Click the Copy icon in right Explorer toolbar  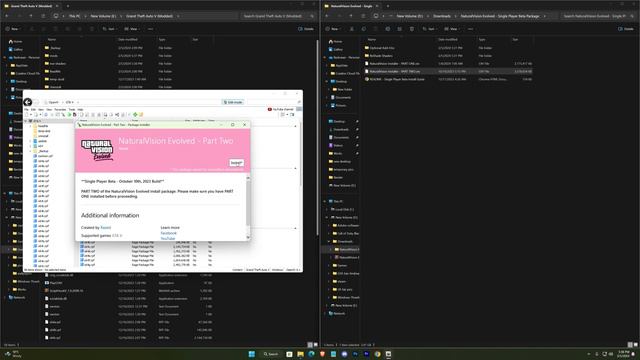pyautogui.click(x=364, y=29)
